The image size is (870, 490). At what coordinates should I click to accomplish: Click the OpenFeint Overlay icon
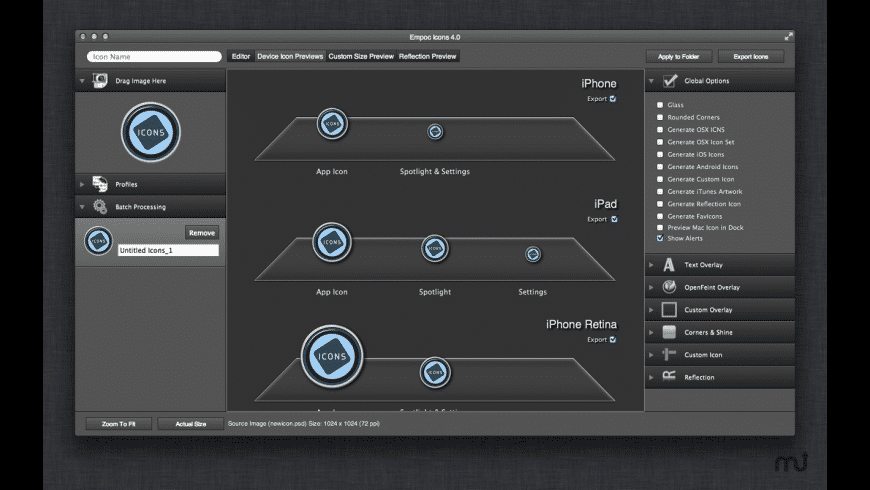coord(669,287)
